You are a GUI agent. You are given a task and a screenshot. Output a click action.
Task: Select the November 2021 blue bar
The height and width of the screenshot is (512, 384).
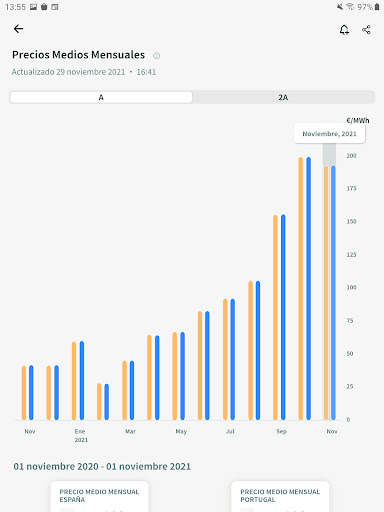point(333,293)
